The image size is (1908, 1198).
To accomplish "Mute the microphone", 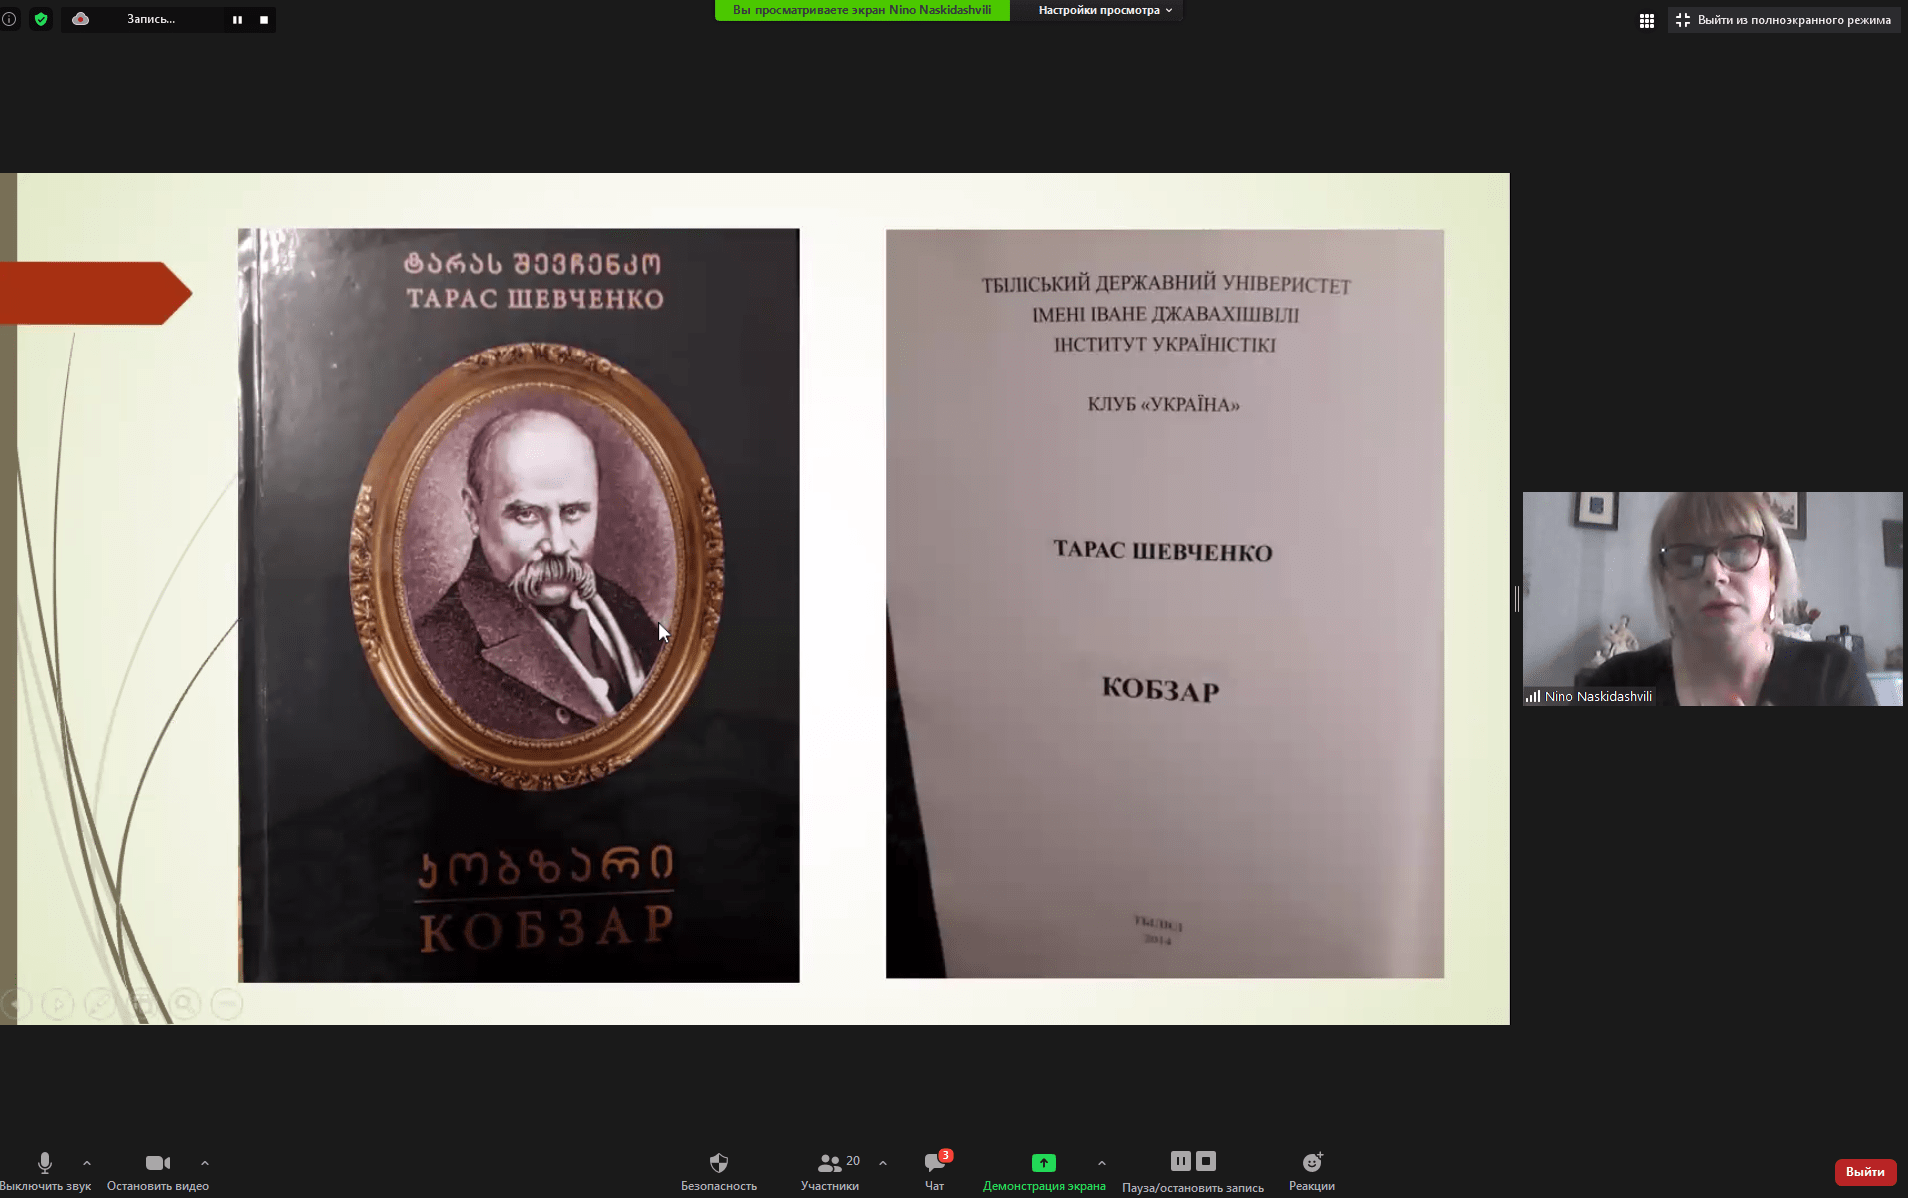I will coord(45,1170).
